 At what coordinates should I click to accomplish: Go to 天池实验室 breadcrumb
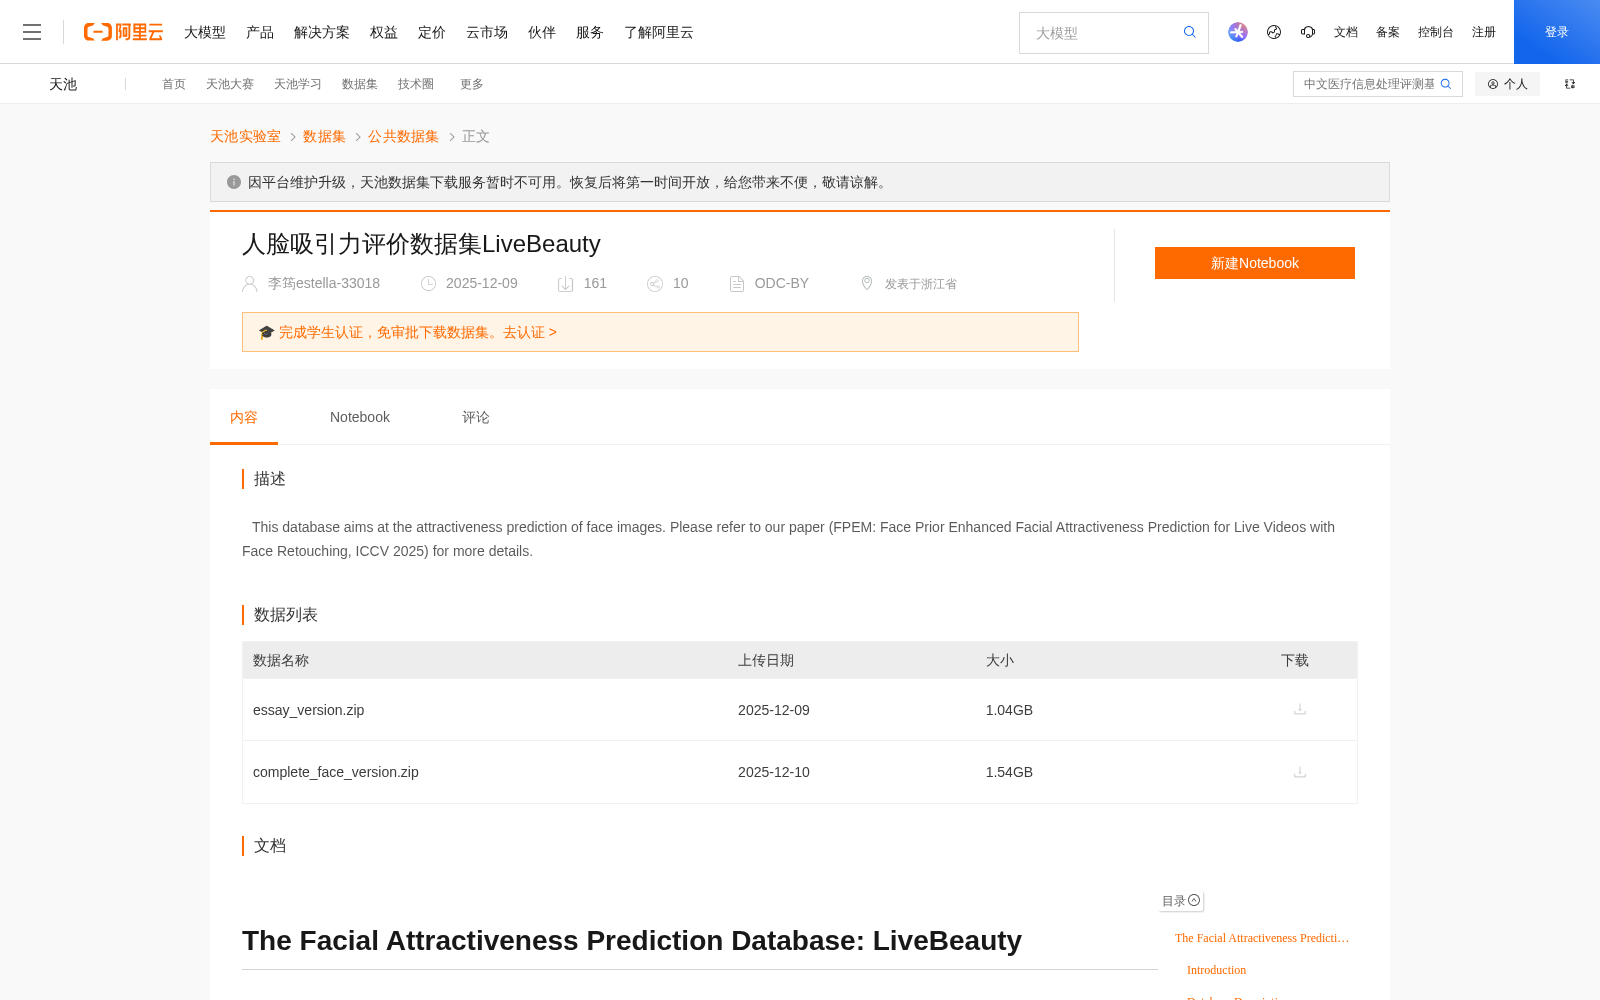[245, 136]
